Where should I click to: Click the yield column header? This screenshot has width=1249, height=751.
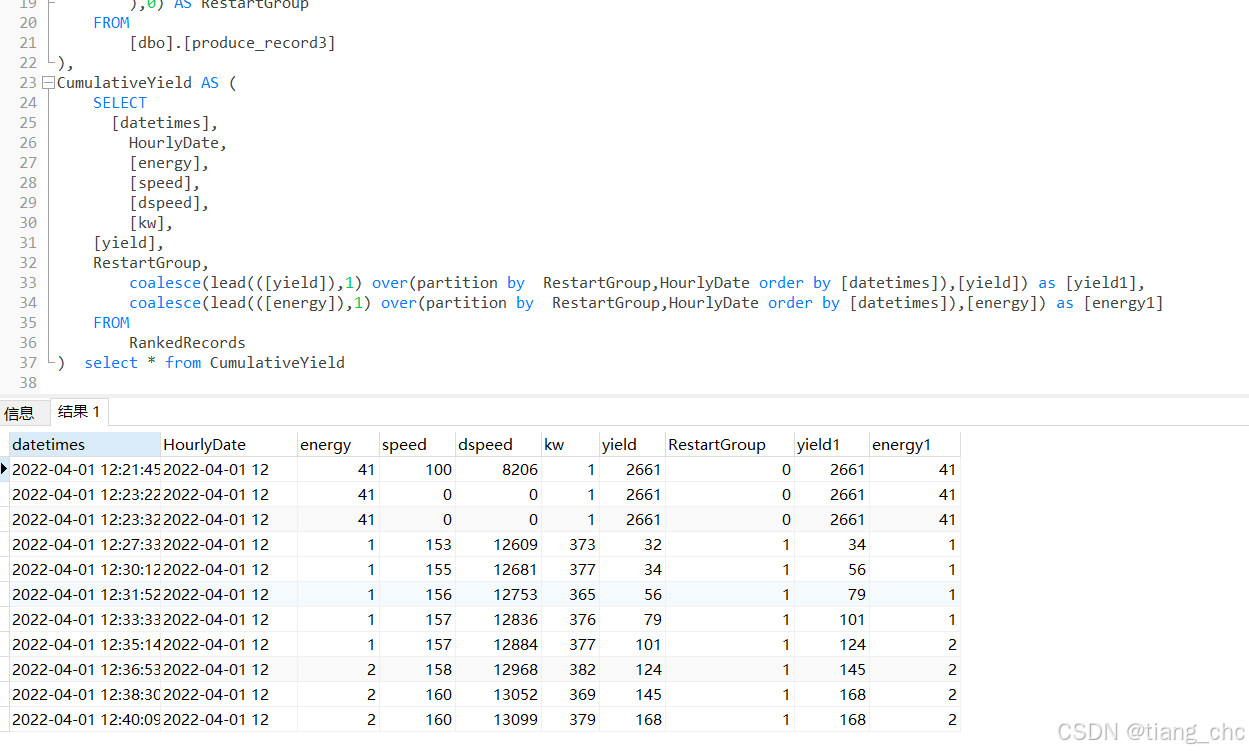pos(632,445)
